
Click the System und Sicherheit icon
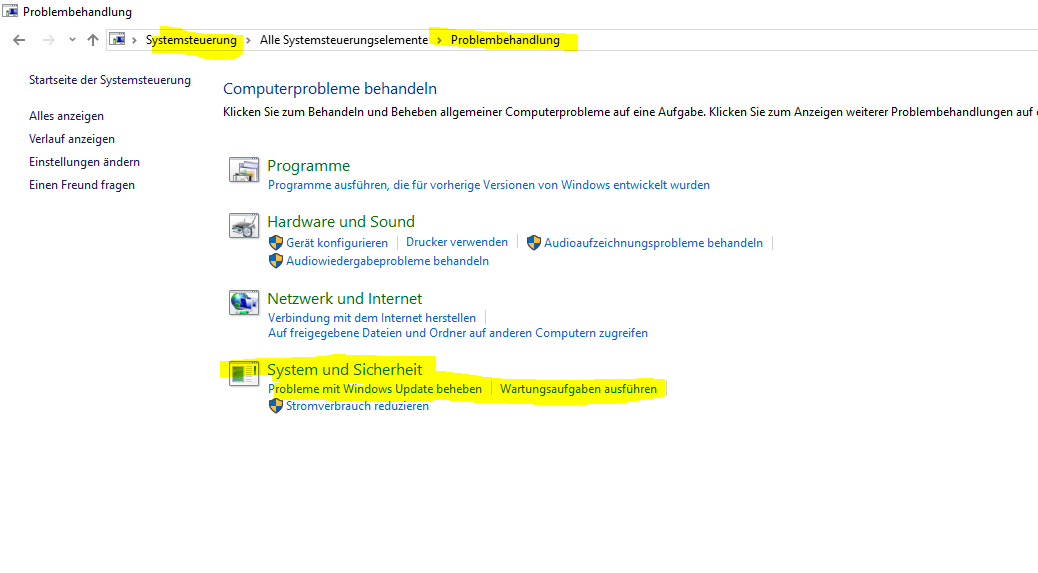pos(244,373)
